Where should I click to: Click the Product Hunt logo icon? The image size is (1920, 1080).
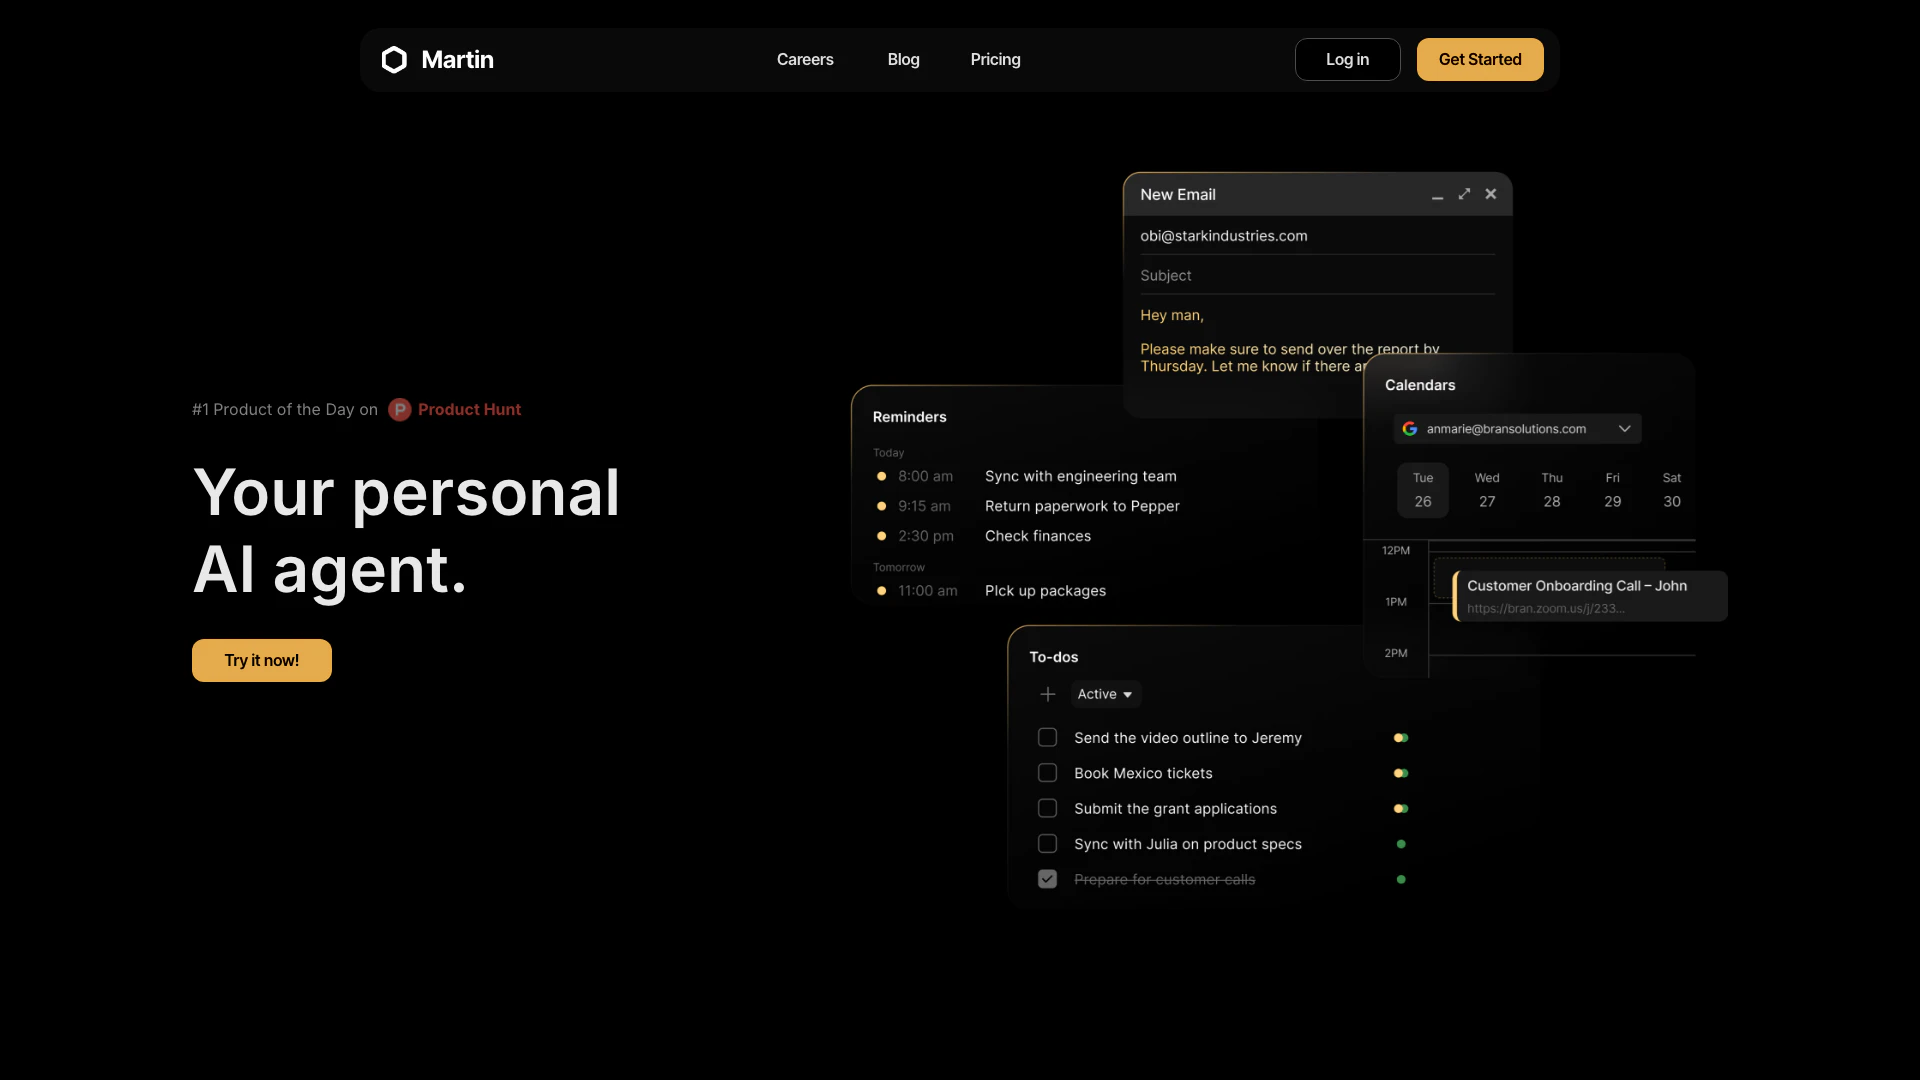tap(400, 410)
